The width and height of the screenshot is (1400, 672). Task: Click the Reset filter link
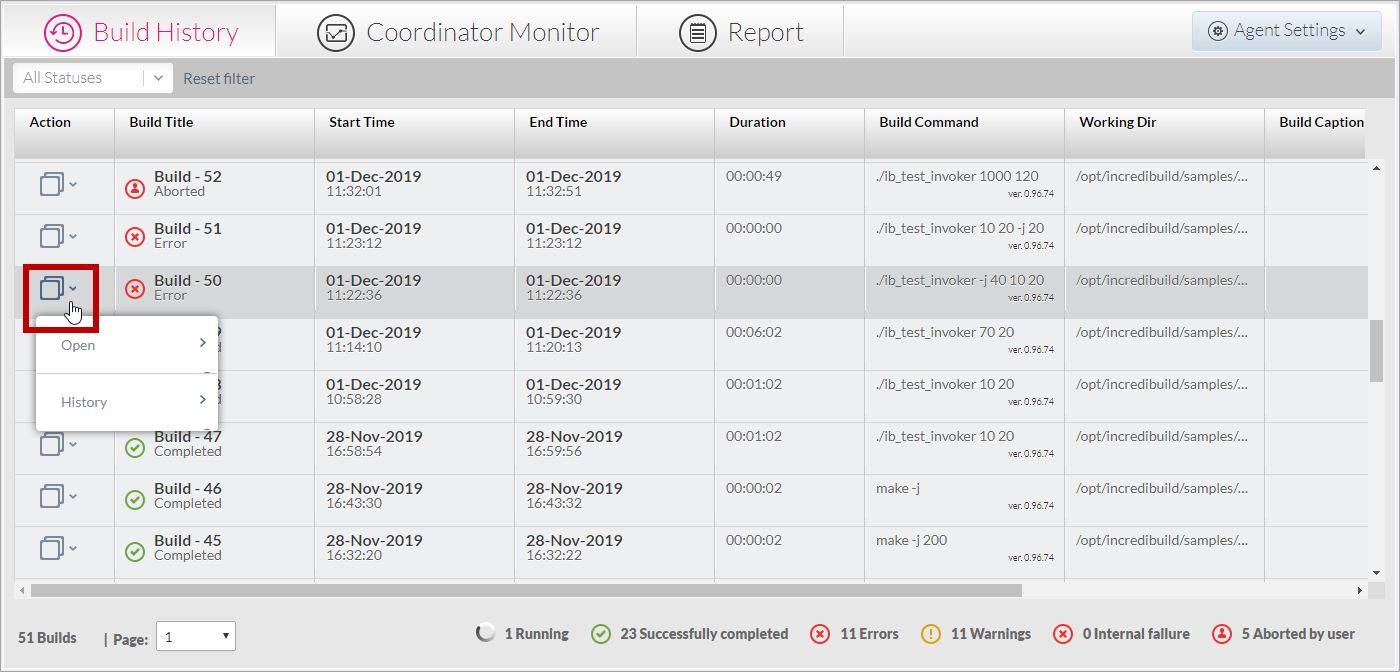(x=219, y=78)
